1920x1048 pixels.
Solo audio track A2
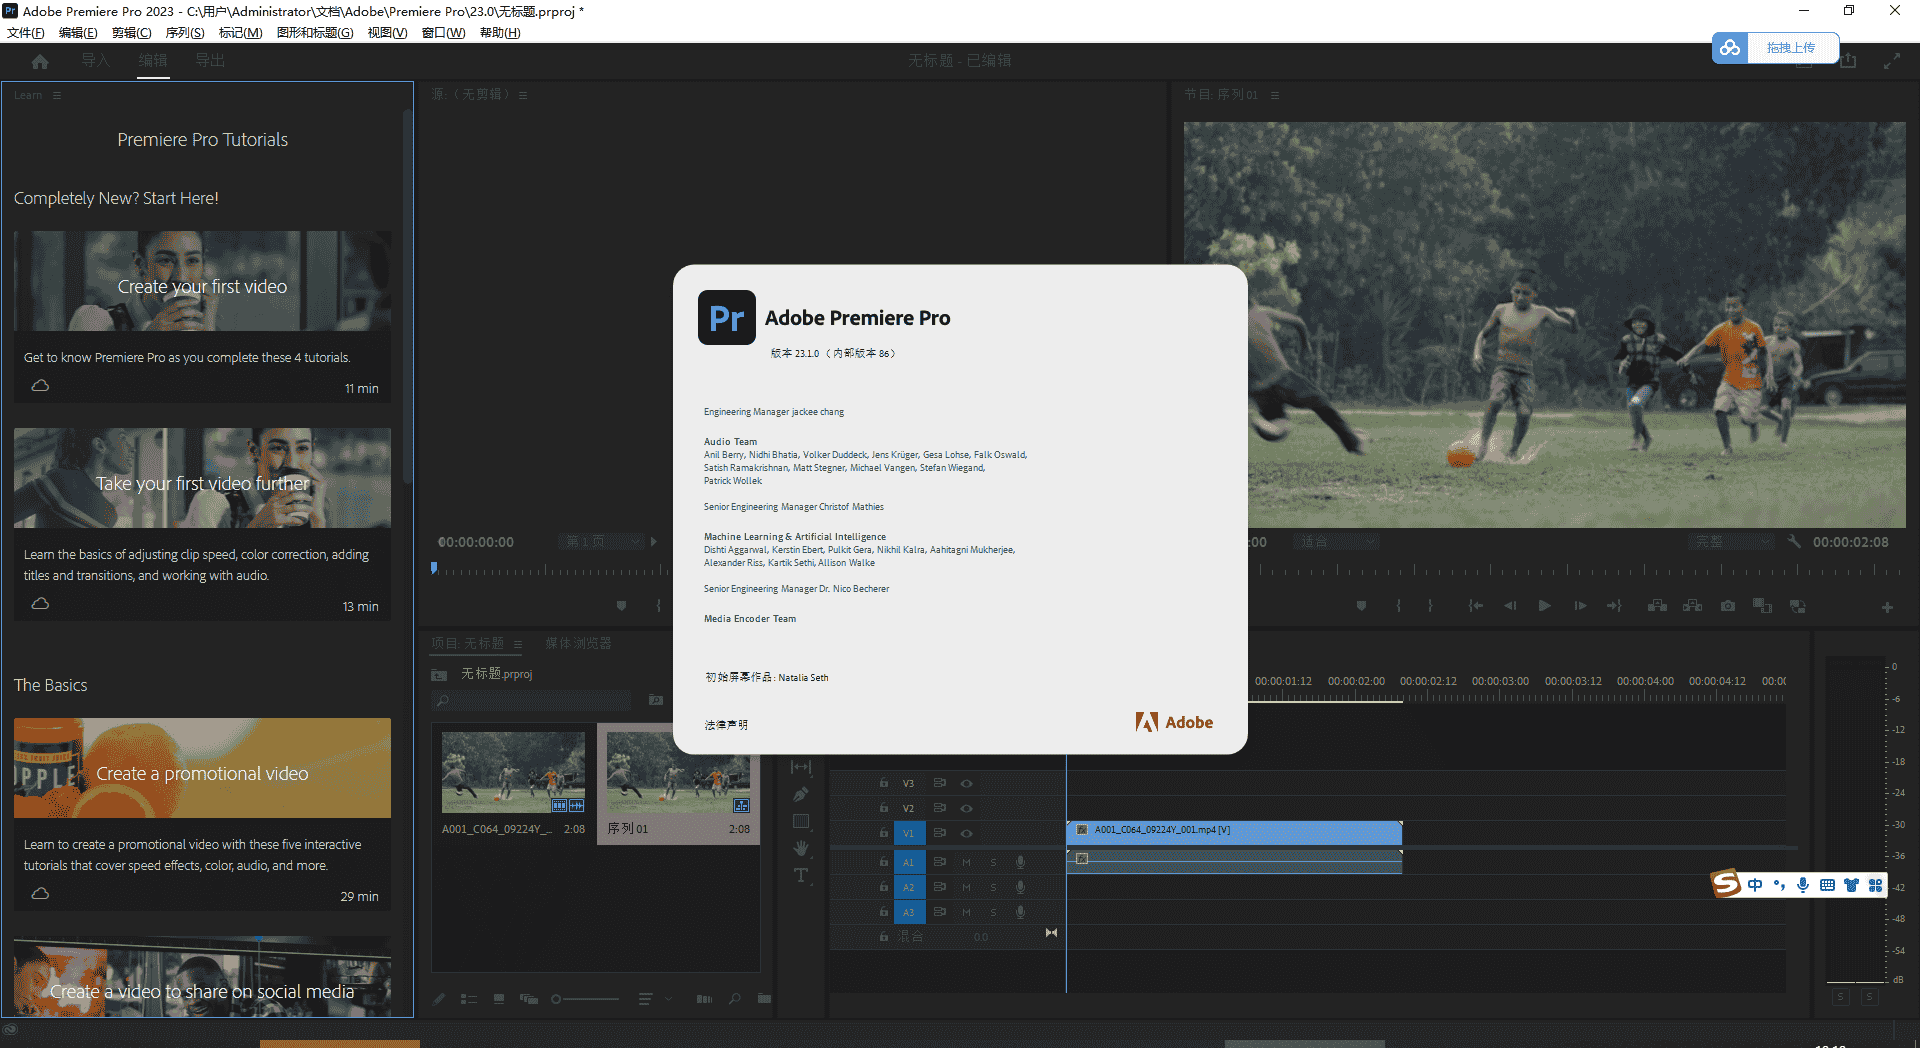tap(993, 887)
